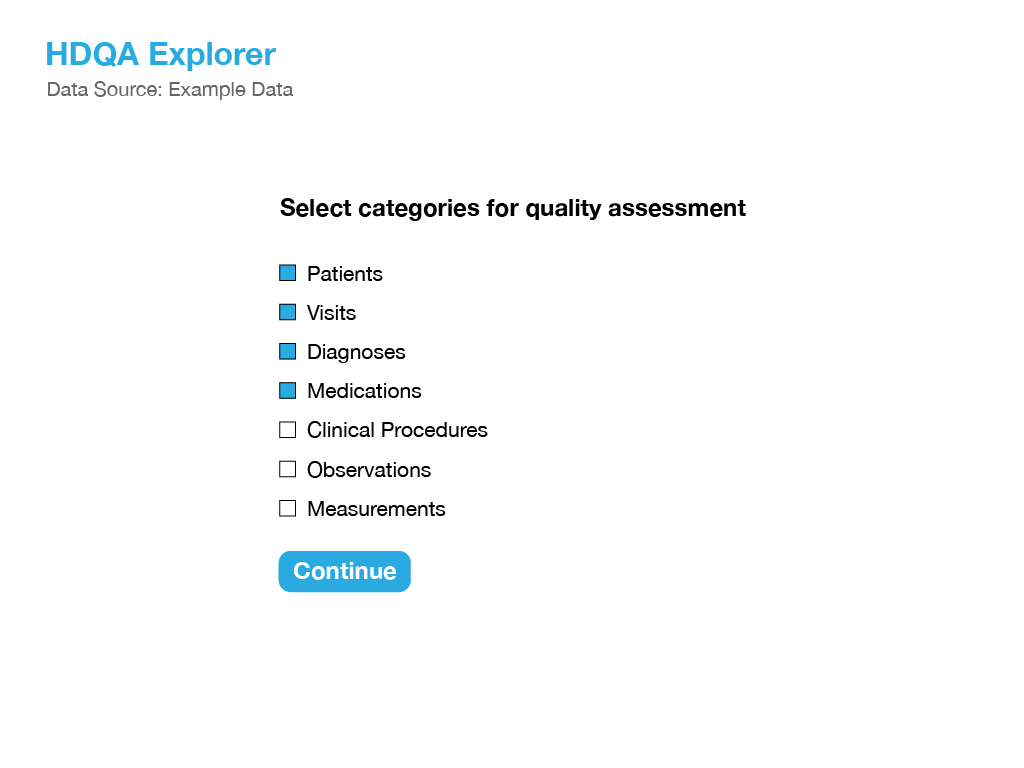
Task: Enable the Clinical Procedures checkbox
Action: [287, 430]
